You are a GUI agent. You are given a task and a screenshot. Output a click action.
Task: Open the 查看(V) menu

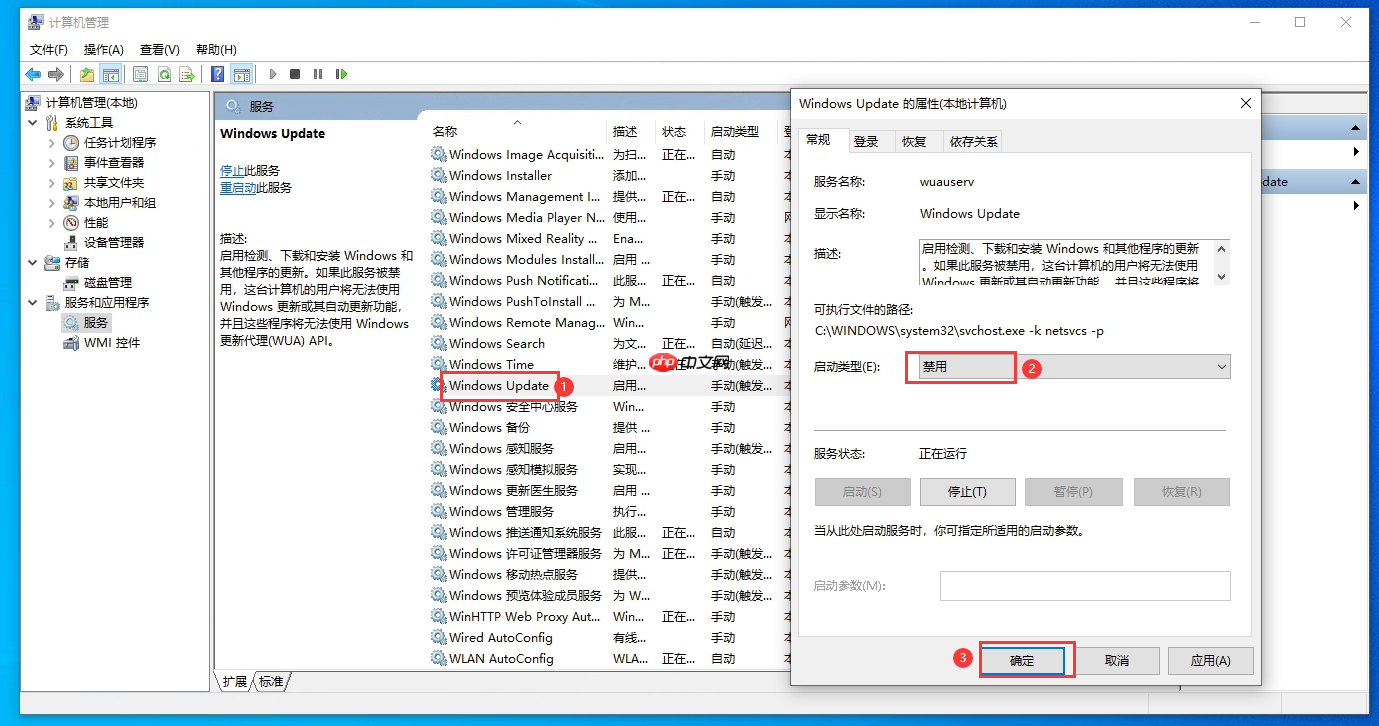pyautogui.click(x=159, y=49)
